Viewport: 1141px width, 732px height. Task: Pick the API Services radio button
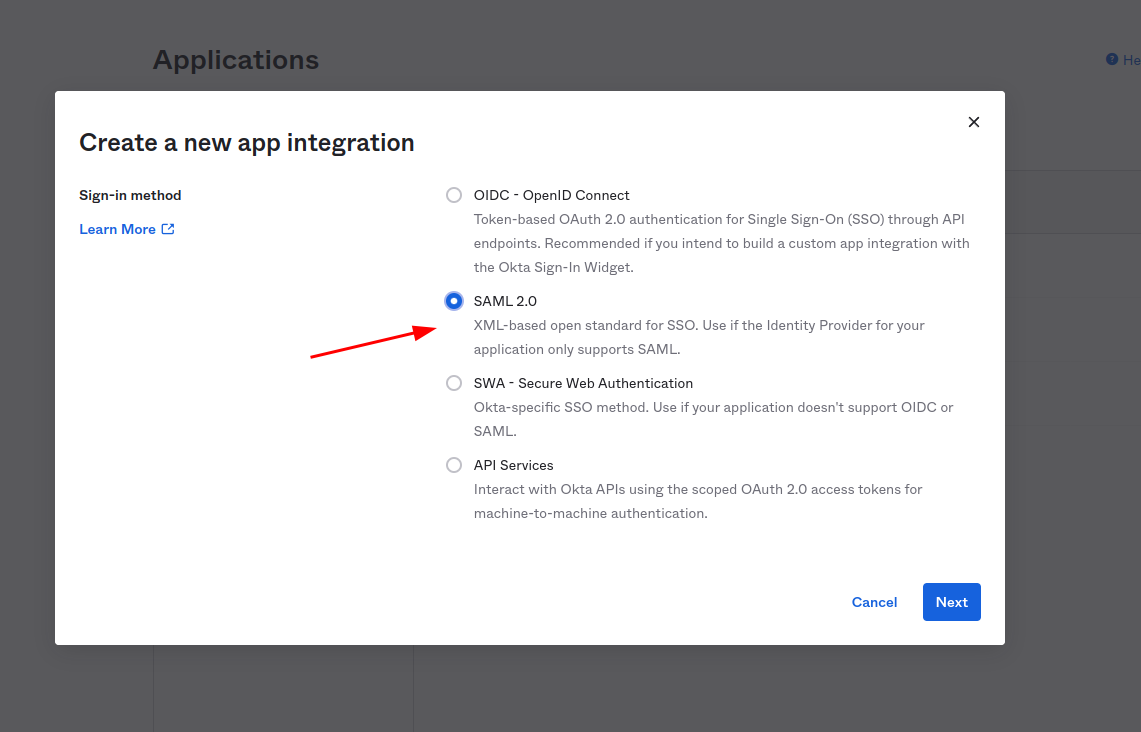(x=454, y=465)
